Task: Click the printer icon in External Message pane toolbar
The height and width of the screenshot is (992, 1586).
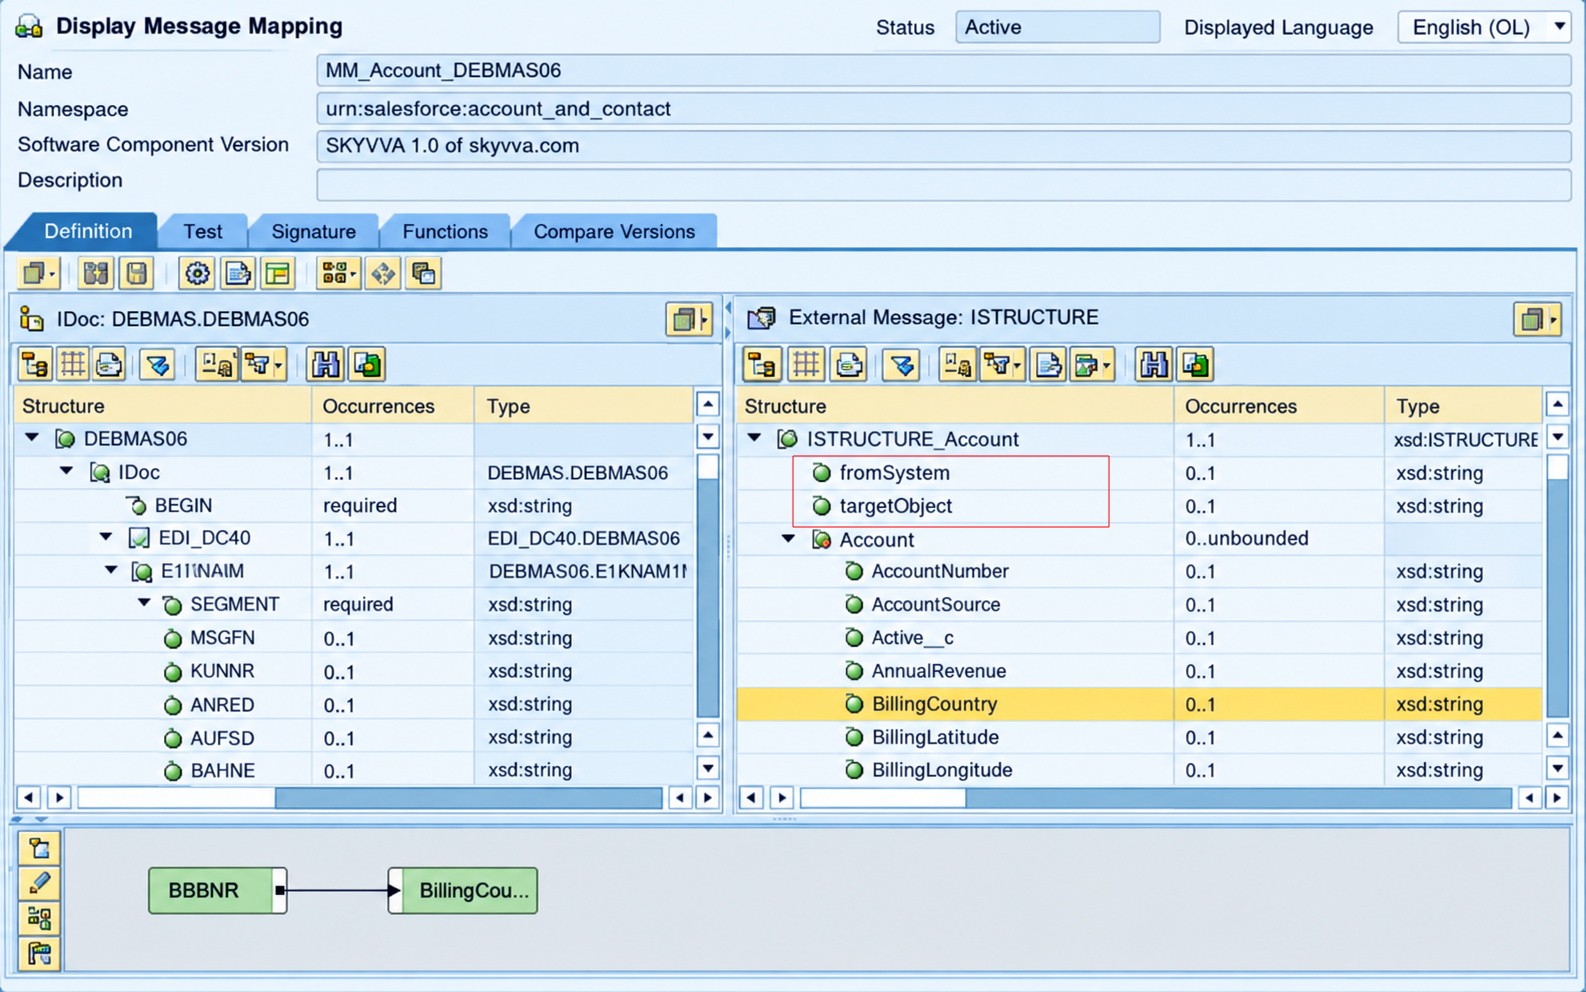Action: tap(849, 365)
